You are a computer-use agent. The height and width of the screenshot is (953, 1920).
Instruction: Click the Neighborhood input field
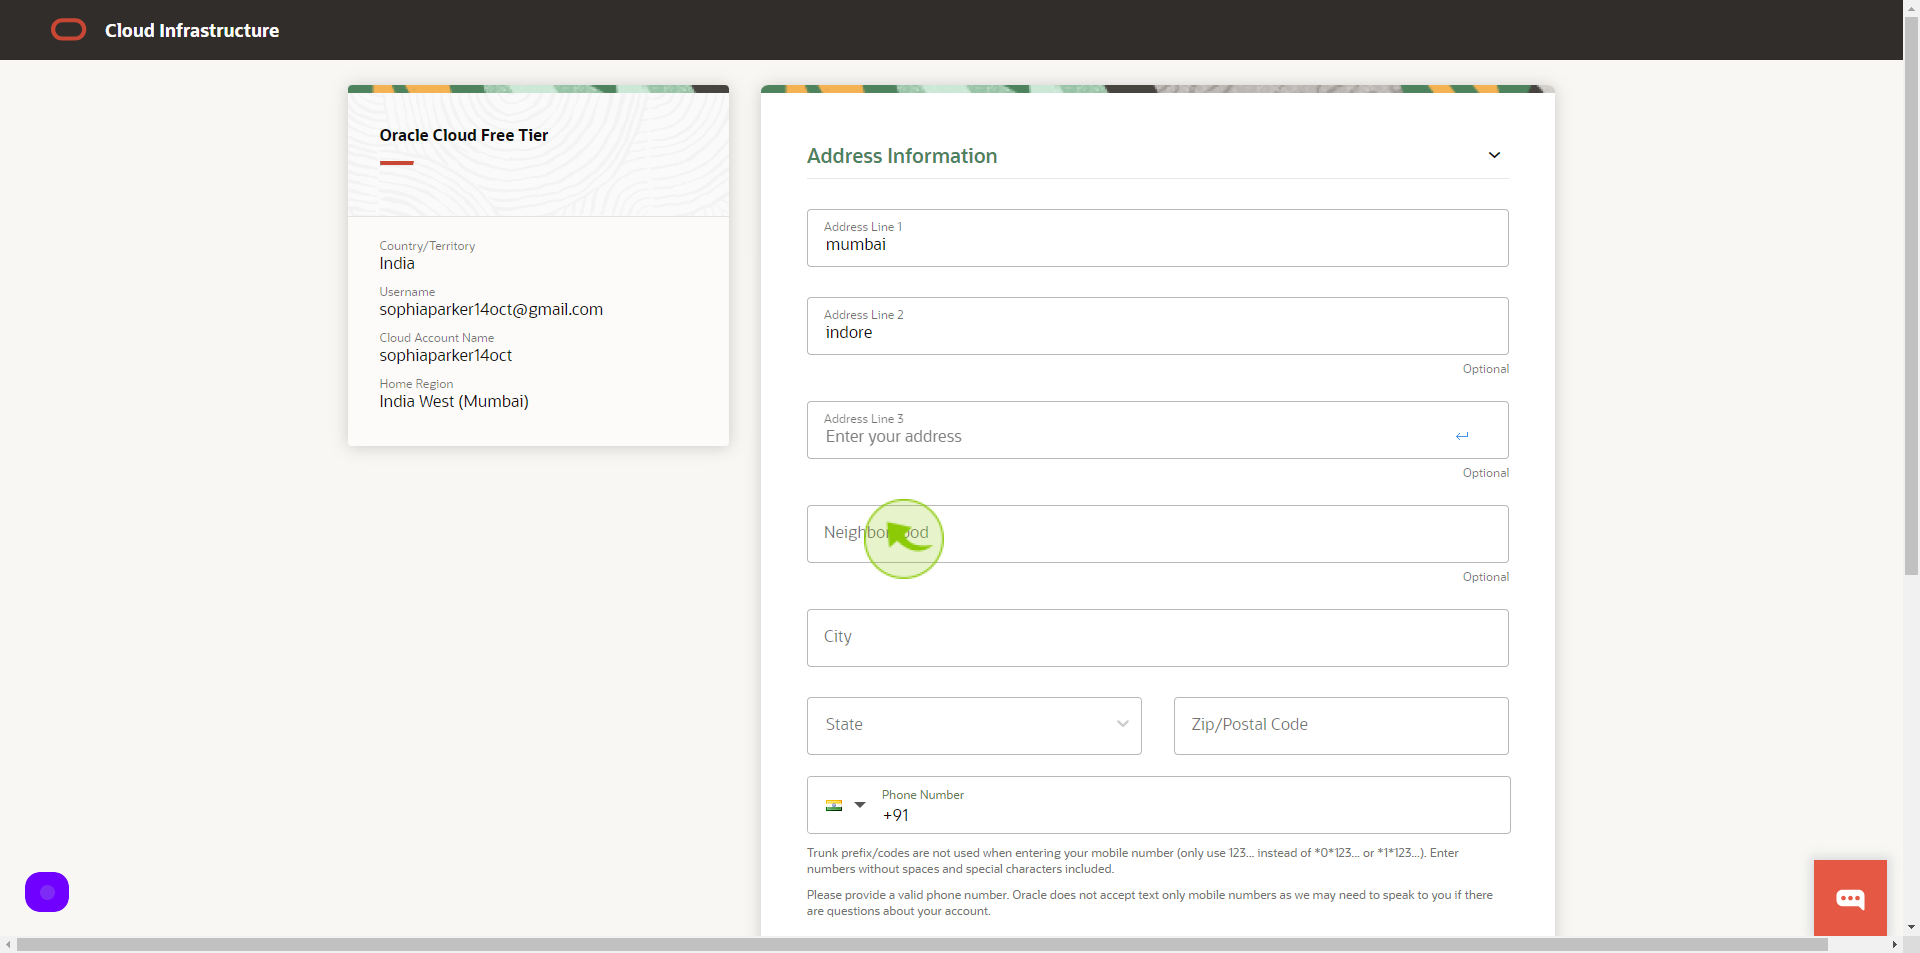(1158, 534)
